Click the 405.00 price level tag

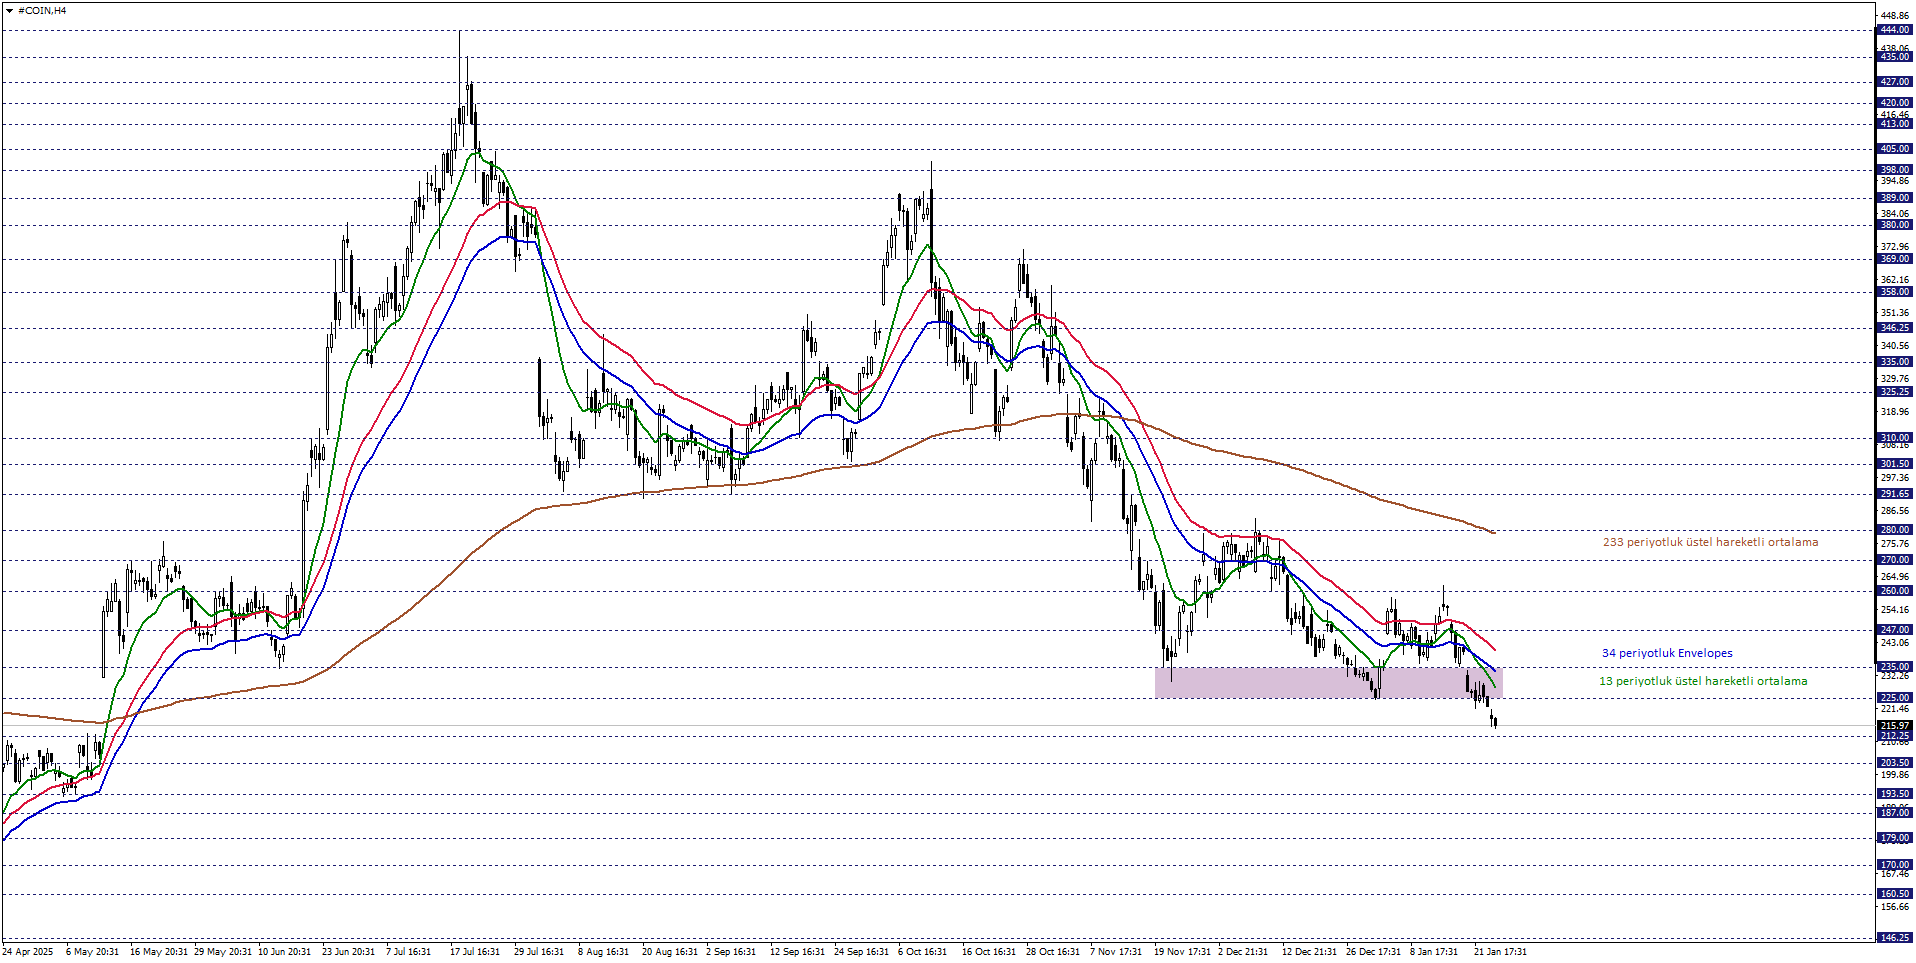tap(1894, 149)
